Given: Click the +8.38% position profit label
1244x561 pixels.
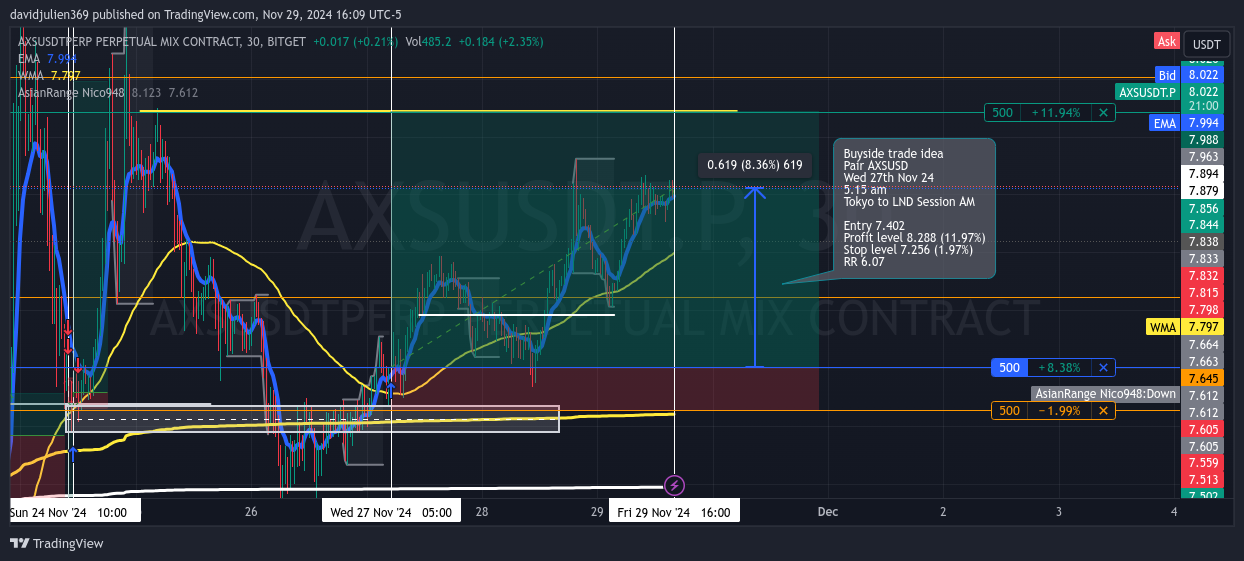Looking at the screenshot, I should point(1060,368).
